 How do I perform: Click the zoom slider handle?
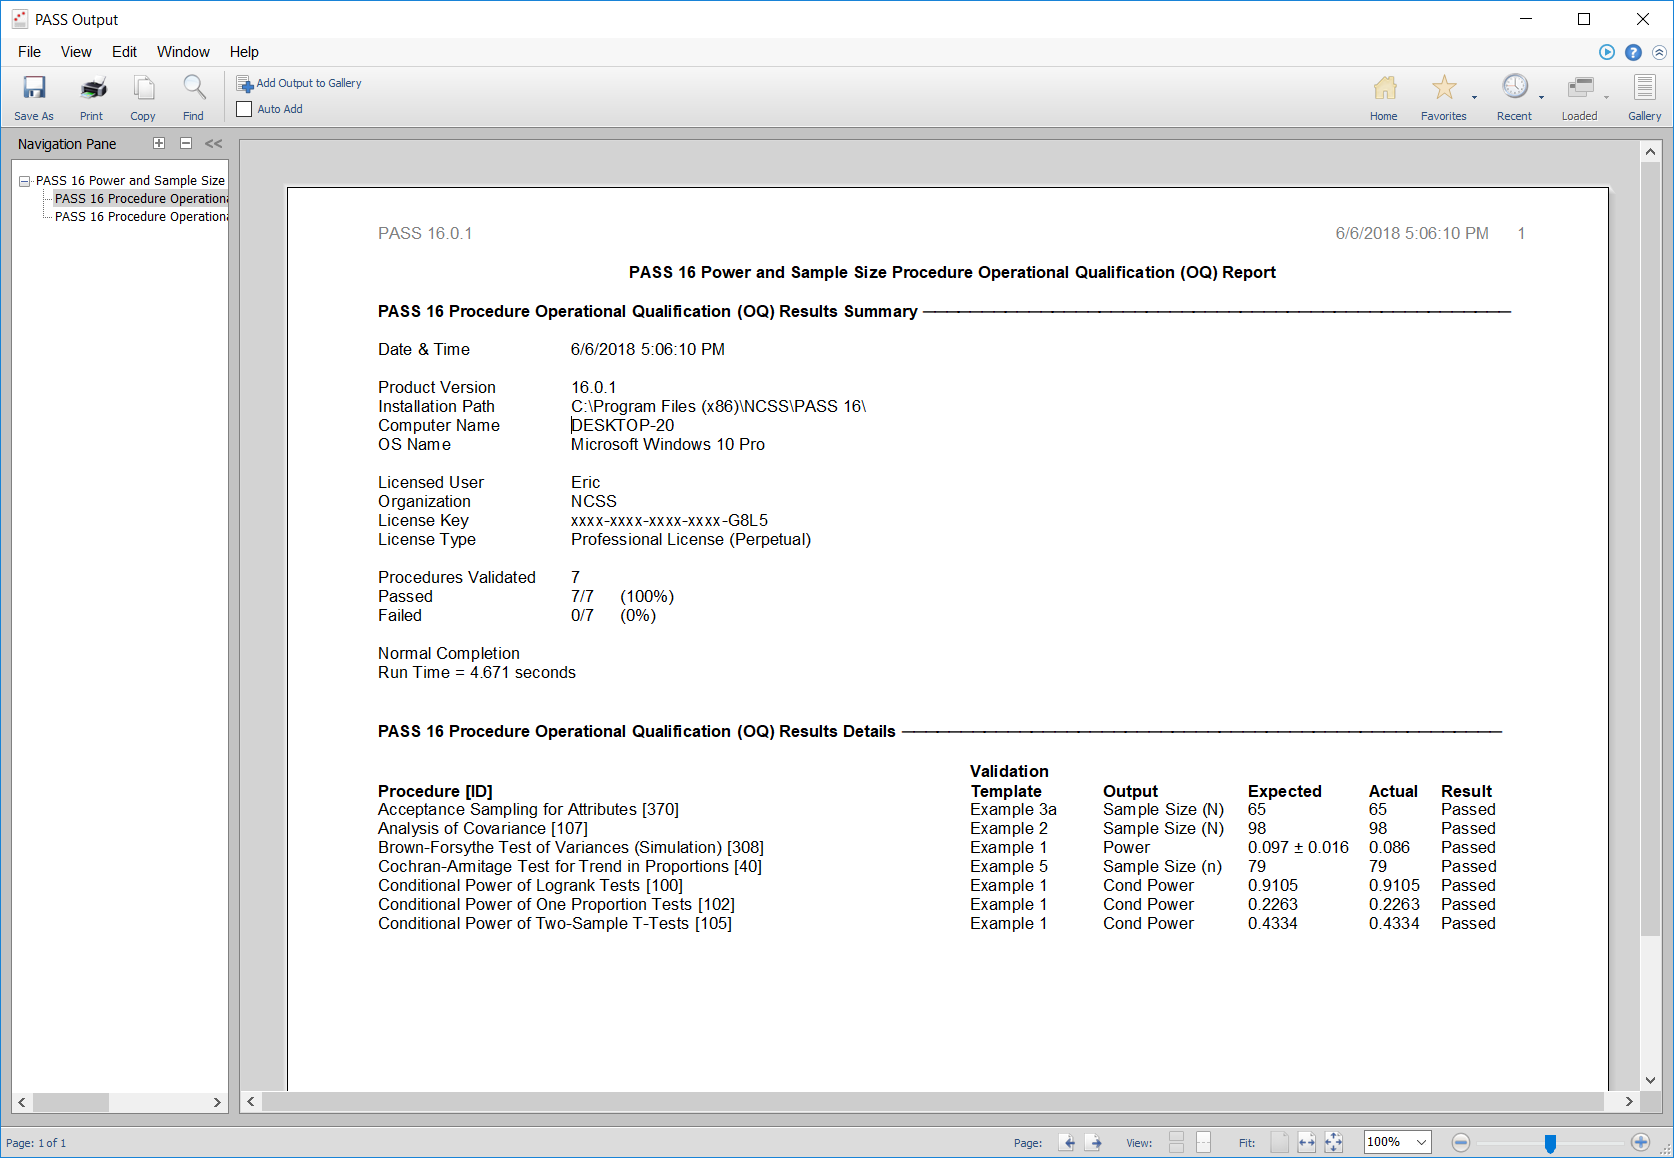pyautogui.click(x=1550, y=1143)
